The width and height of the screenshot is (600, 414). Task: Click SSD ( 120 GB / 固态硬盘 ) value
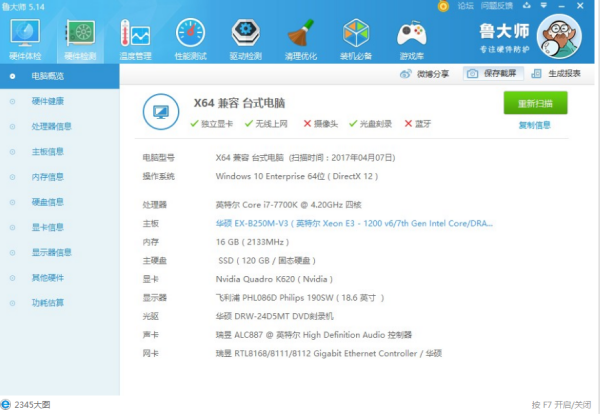267,261
